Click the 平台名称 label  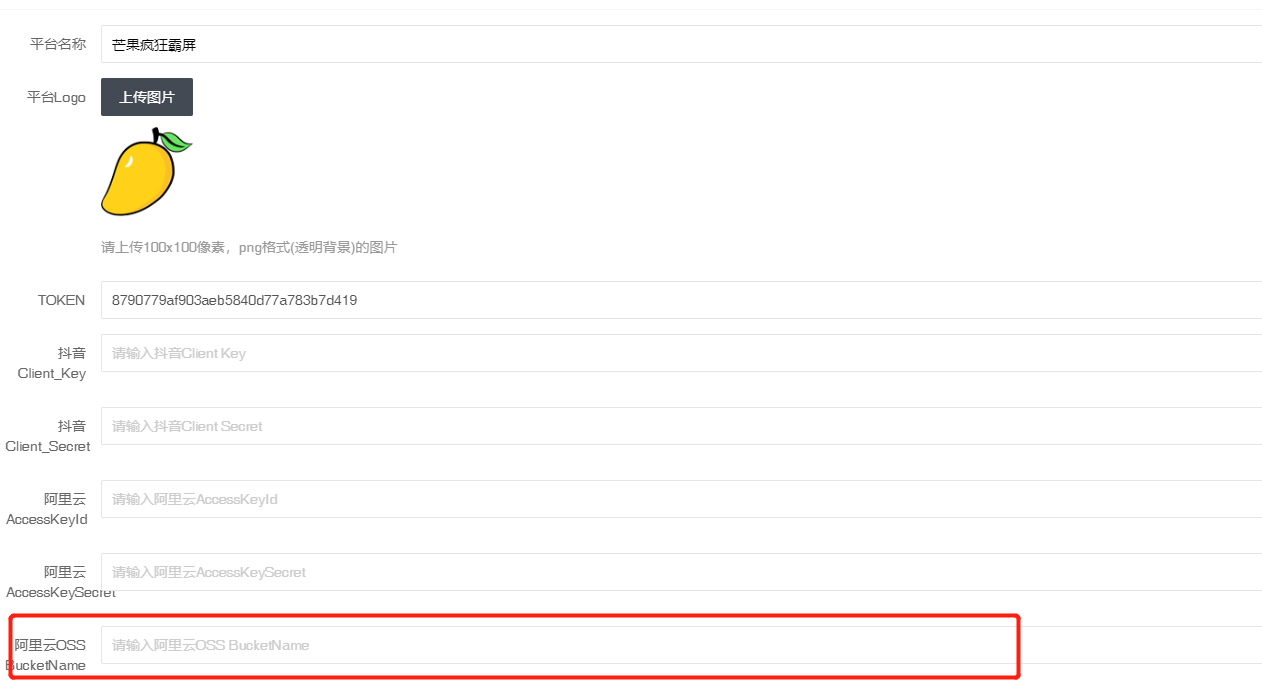(58, 44)
